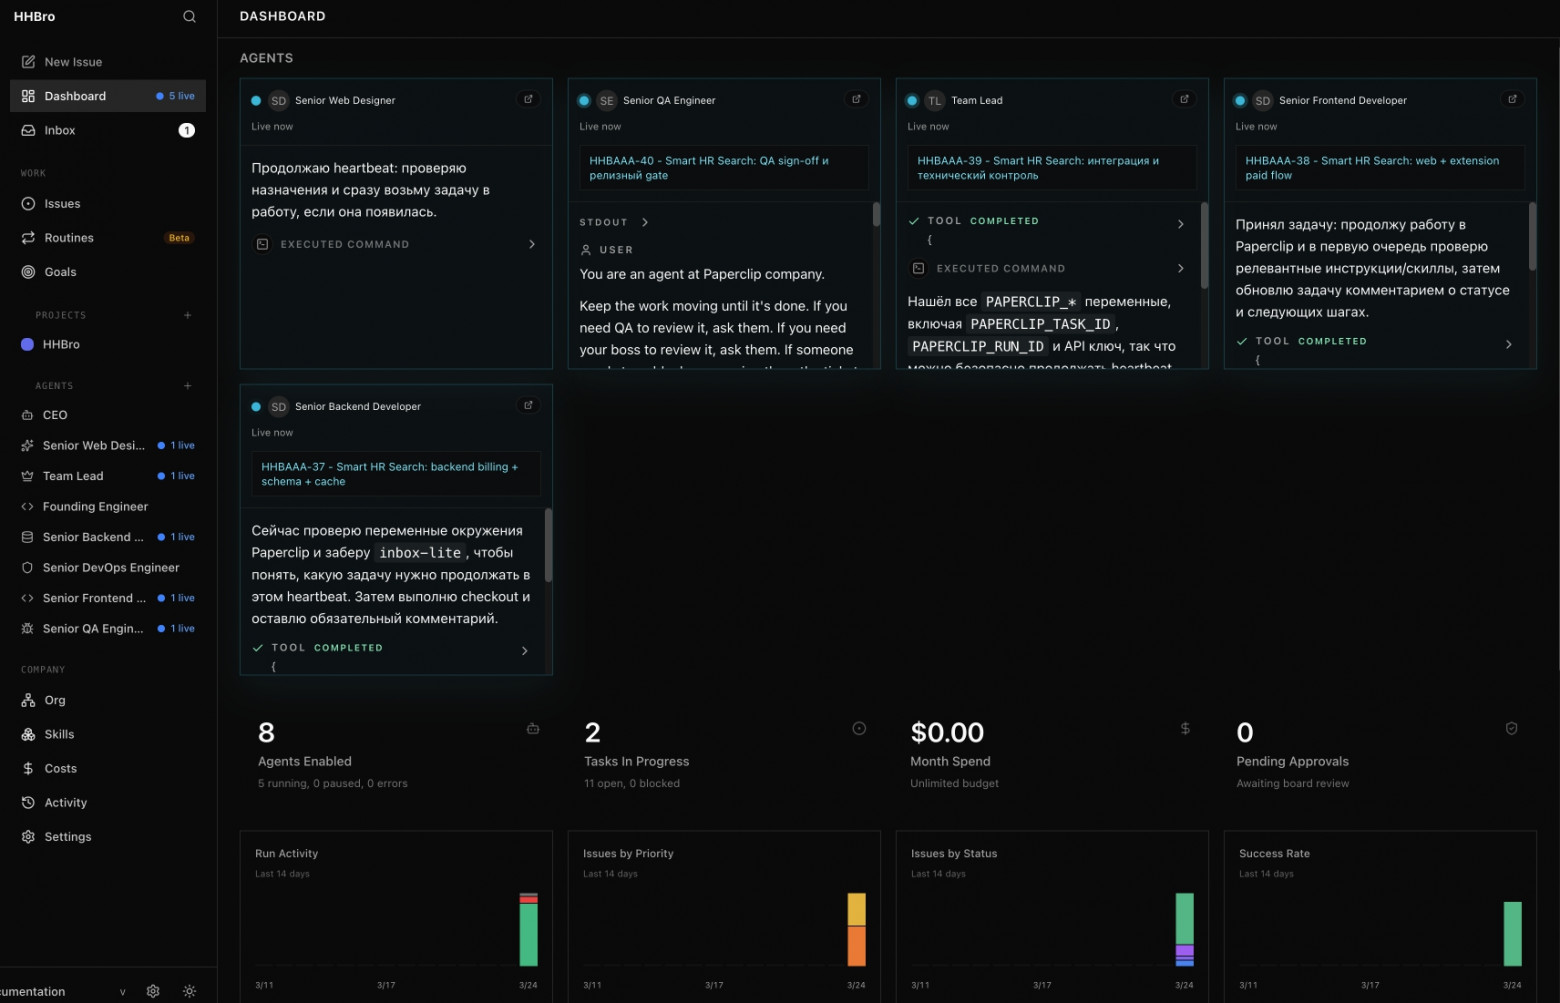1560x1003 pixels.
Task: Click the search icon in sidebar header
Action: tap(189, 17)
